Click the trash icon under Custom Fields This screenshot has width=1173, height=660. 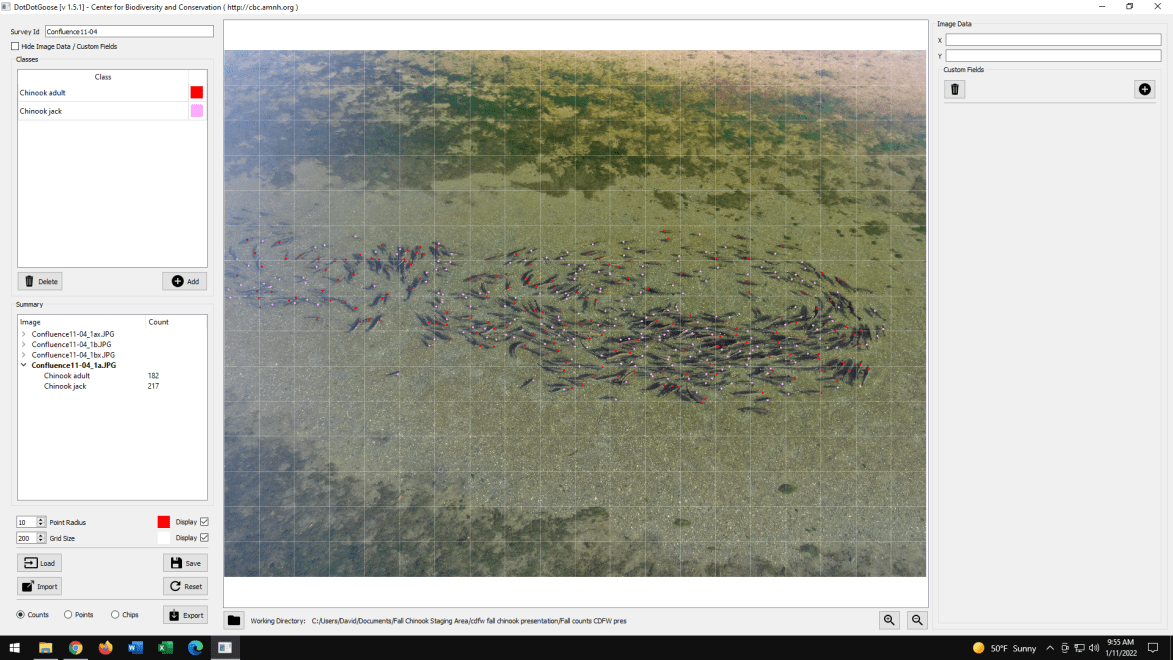(954, 89)
